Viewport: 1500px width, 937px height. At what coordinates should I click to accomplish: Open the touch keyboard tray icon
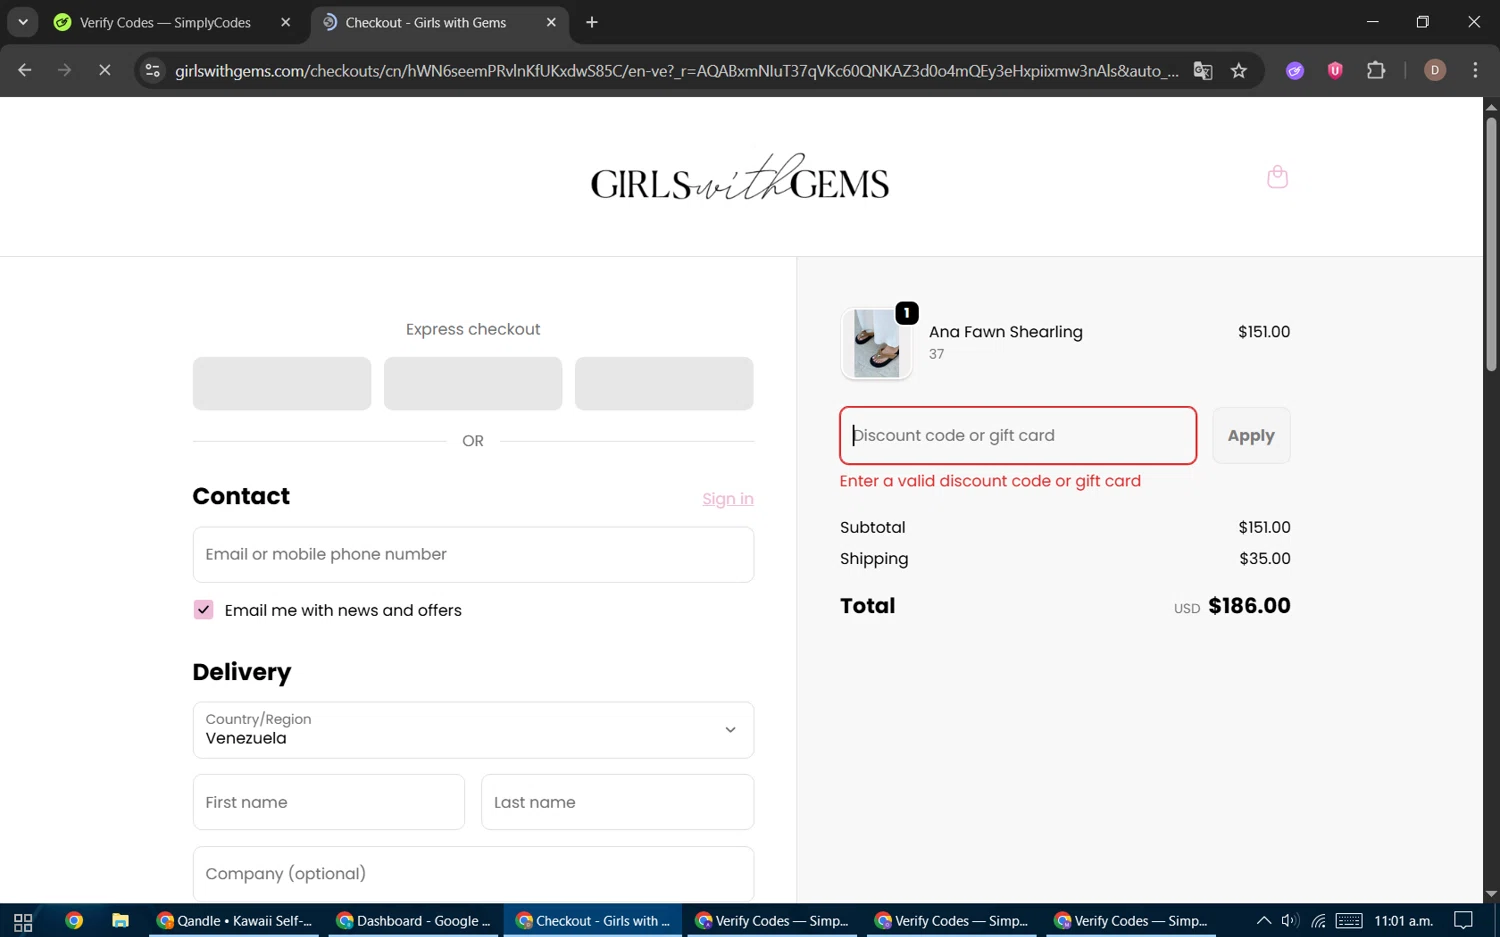pos(1349,921)
